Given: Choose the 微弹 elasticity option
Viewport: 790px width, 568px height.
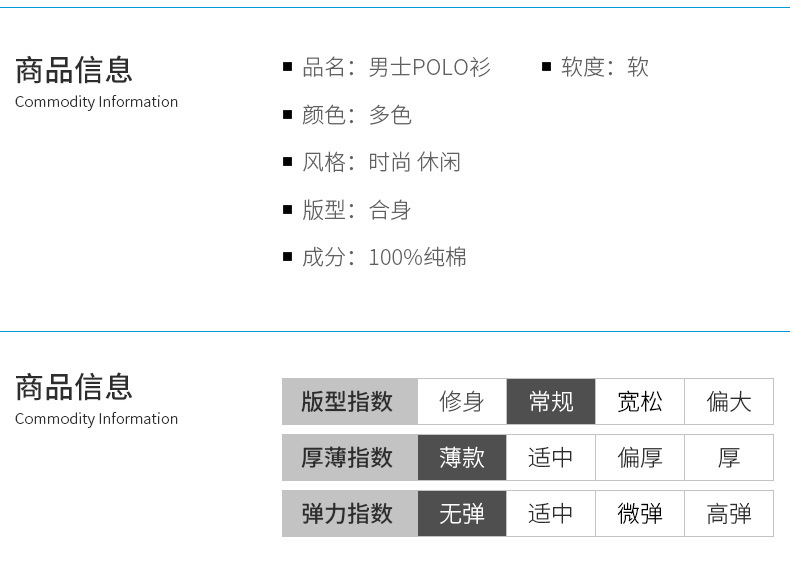Looking at the screenshot, I should click(x=640, y=514).
